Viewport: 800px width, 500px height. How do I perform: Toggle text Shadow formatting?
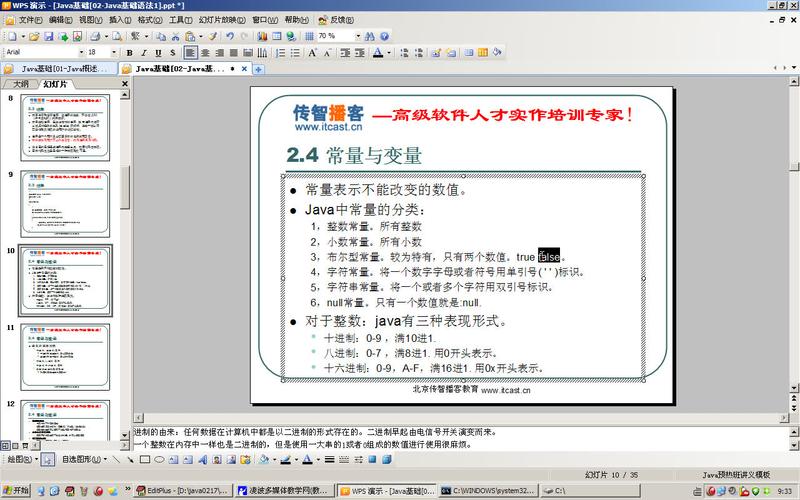[172, 52]
